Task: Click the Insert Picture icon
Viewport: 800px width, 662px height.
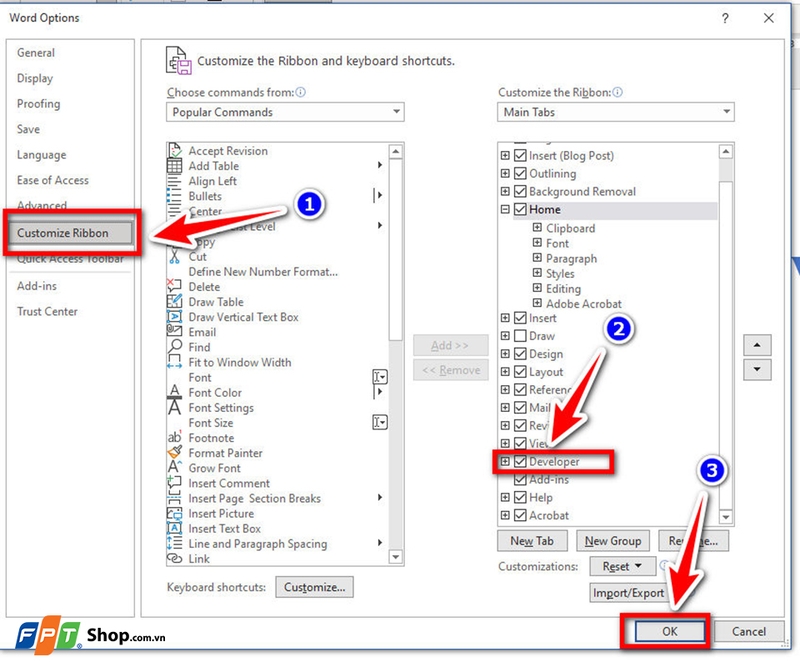Action: pos(174,513)
